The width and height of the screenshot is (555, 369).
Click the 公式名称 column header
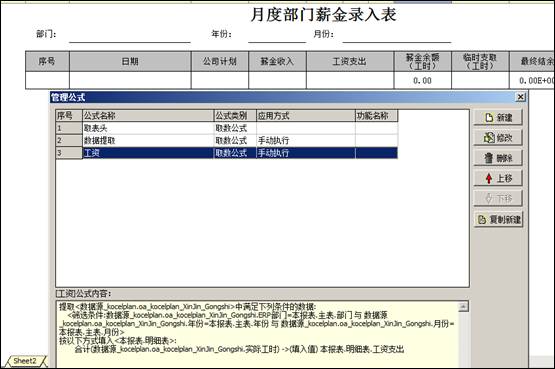[148, 116]
